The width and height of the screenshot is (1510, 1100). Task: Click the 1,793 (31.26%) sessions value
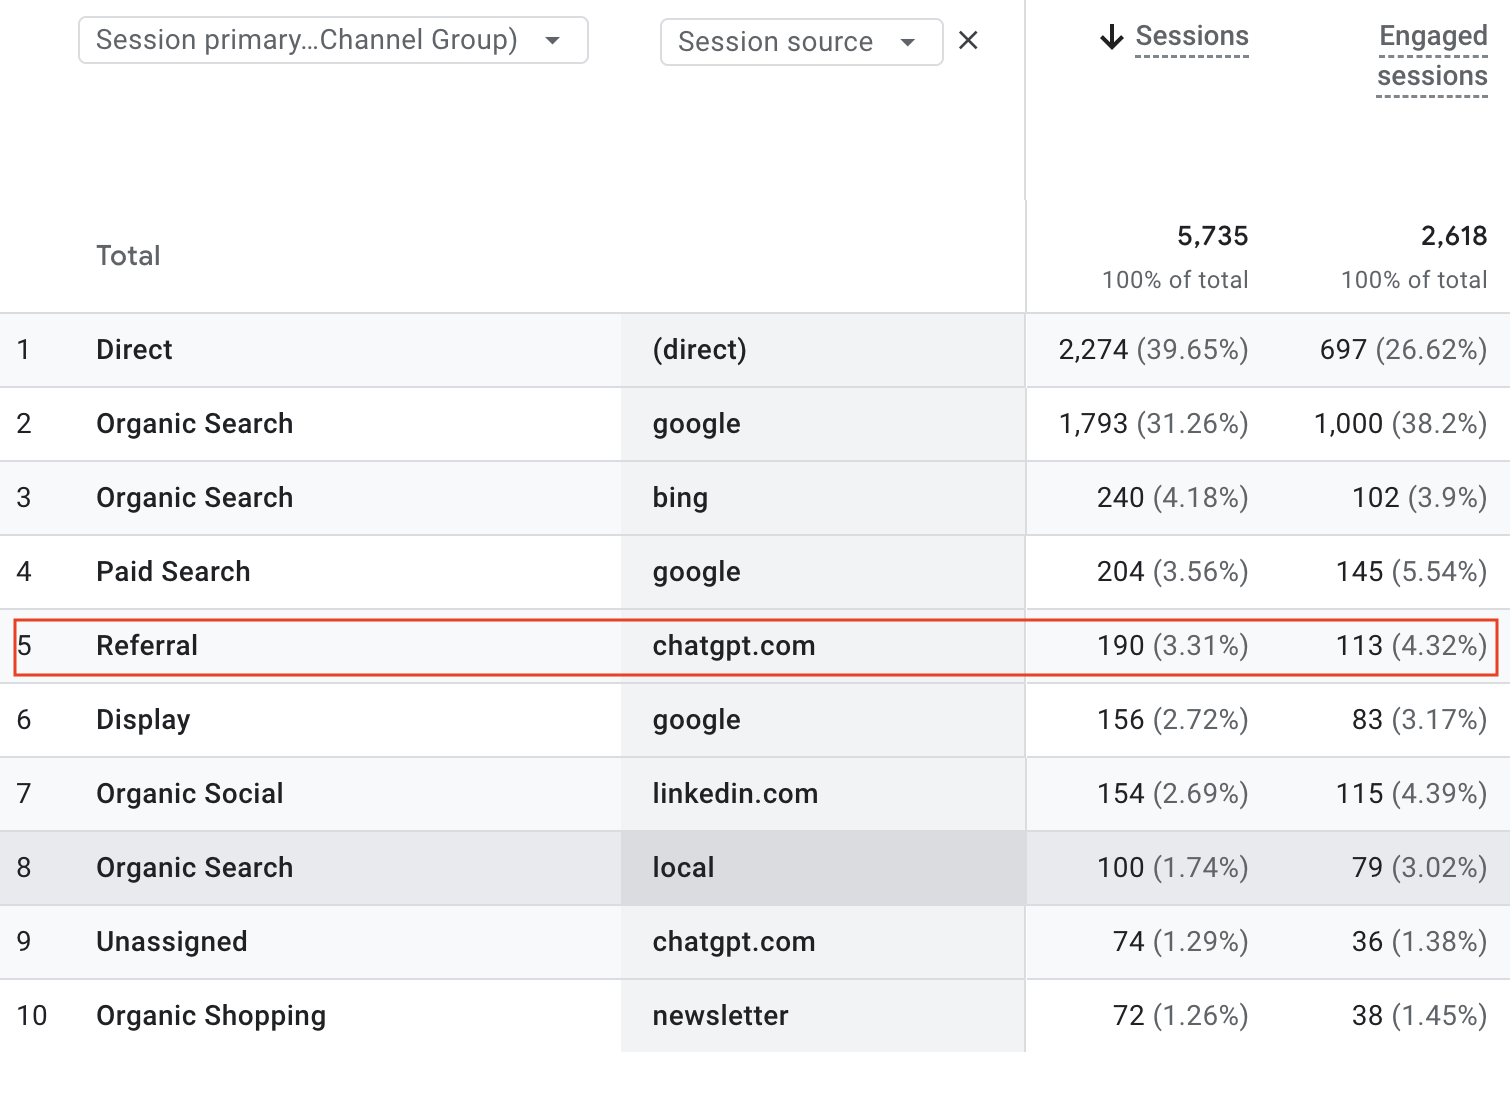coord(1153,424)
